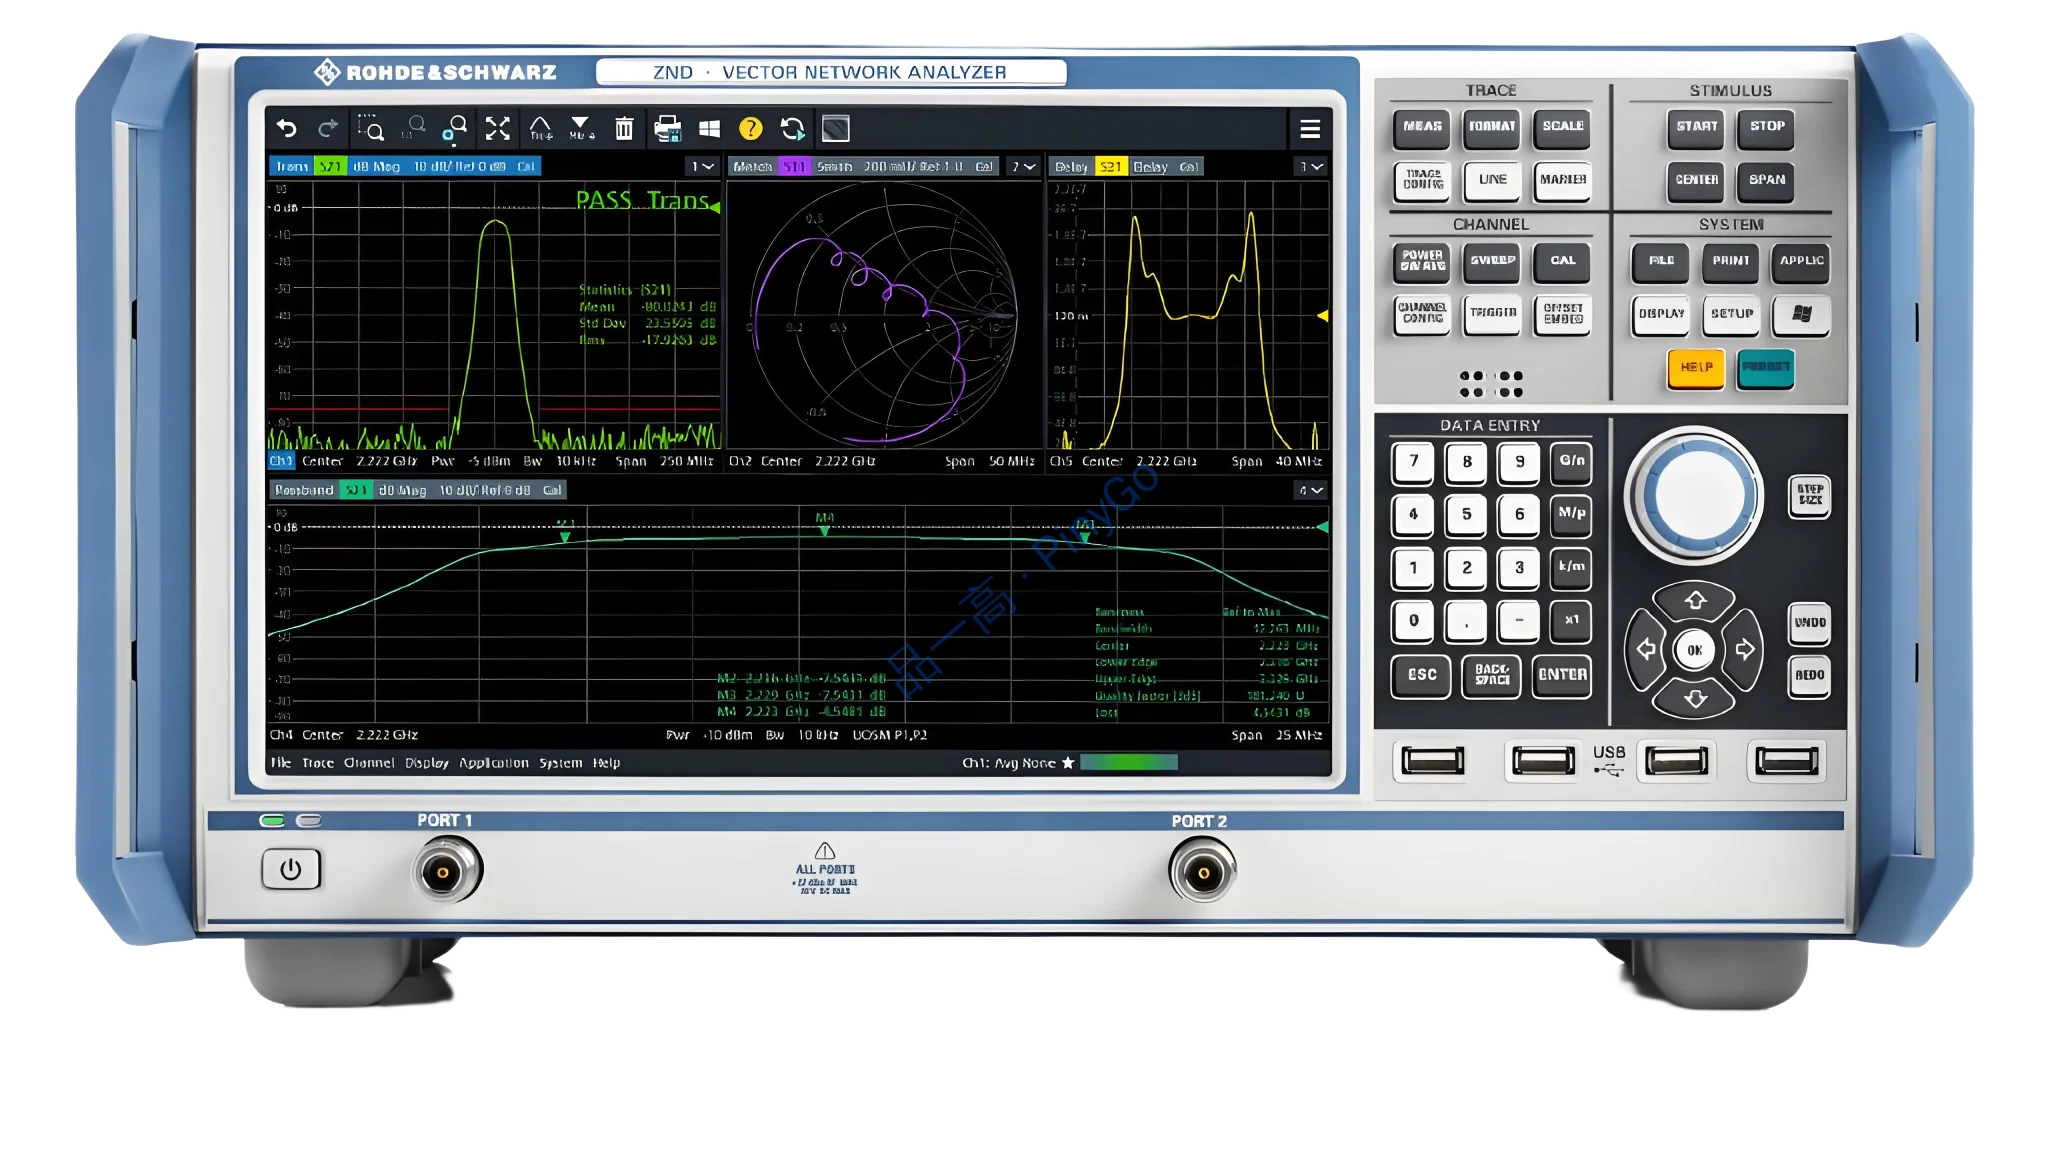Tap the up arrow navigation key

pos(1695,600)
